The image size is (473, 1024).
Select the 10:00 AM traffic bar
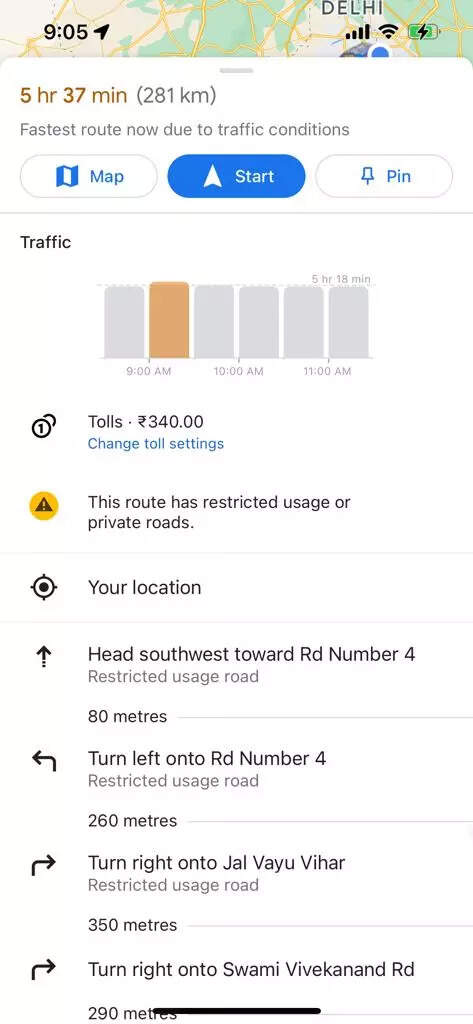pos(259,322)
